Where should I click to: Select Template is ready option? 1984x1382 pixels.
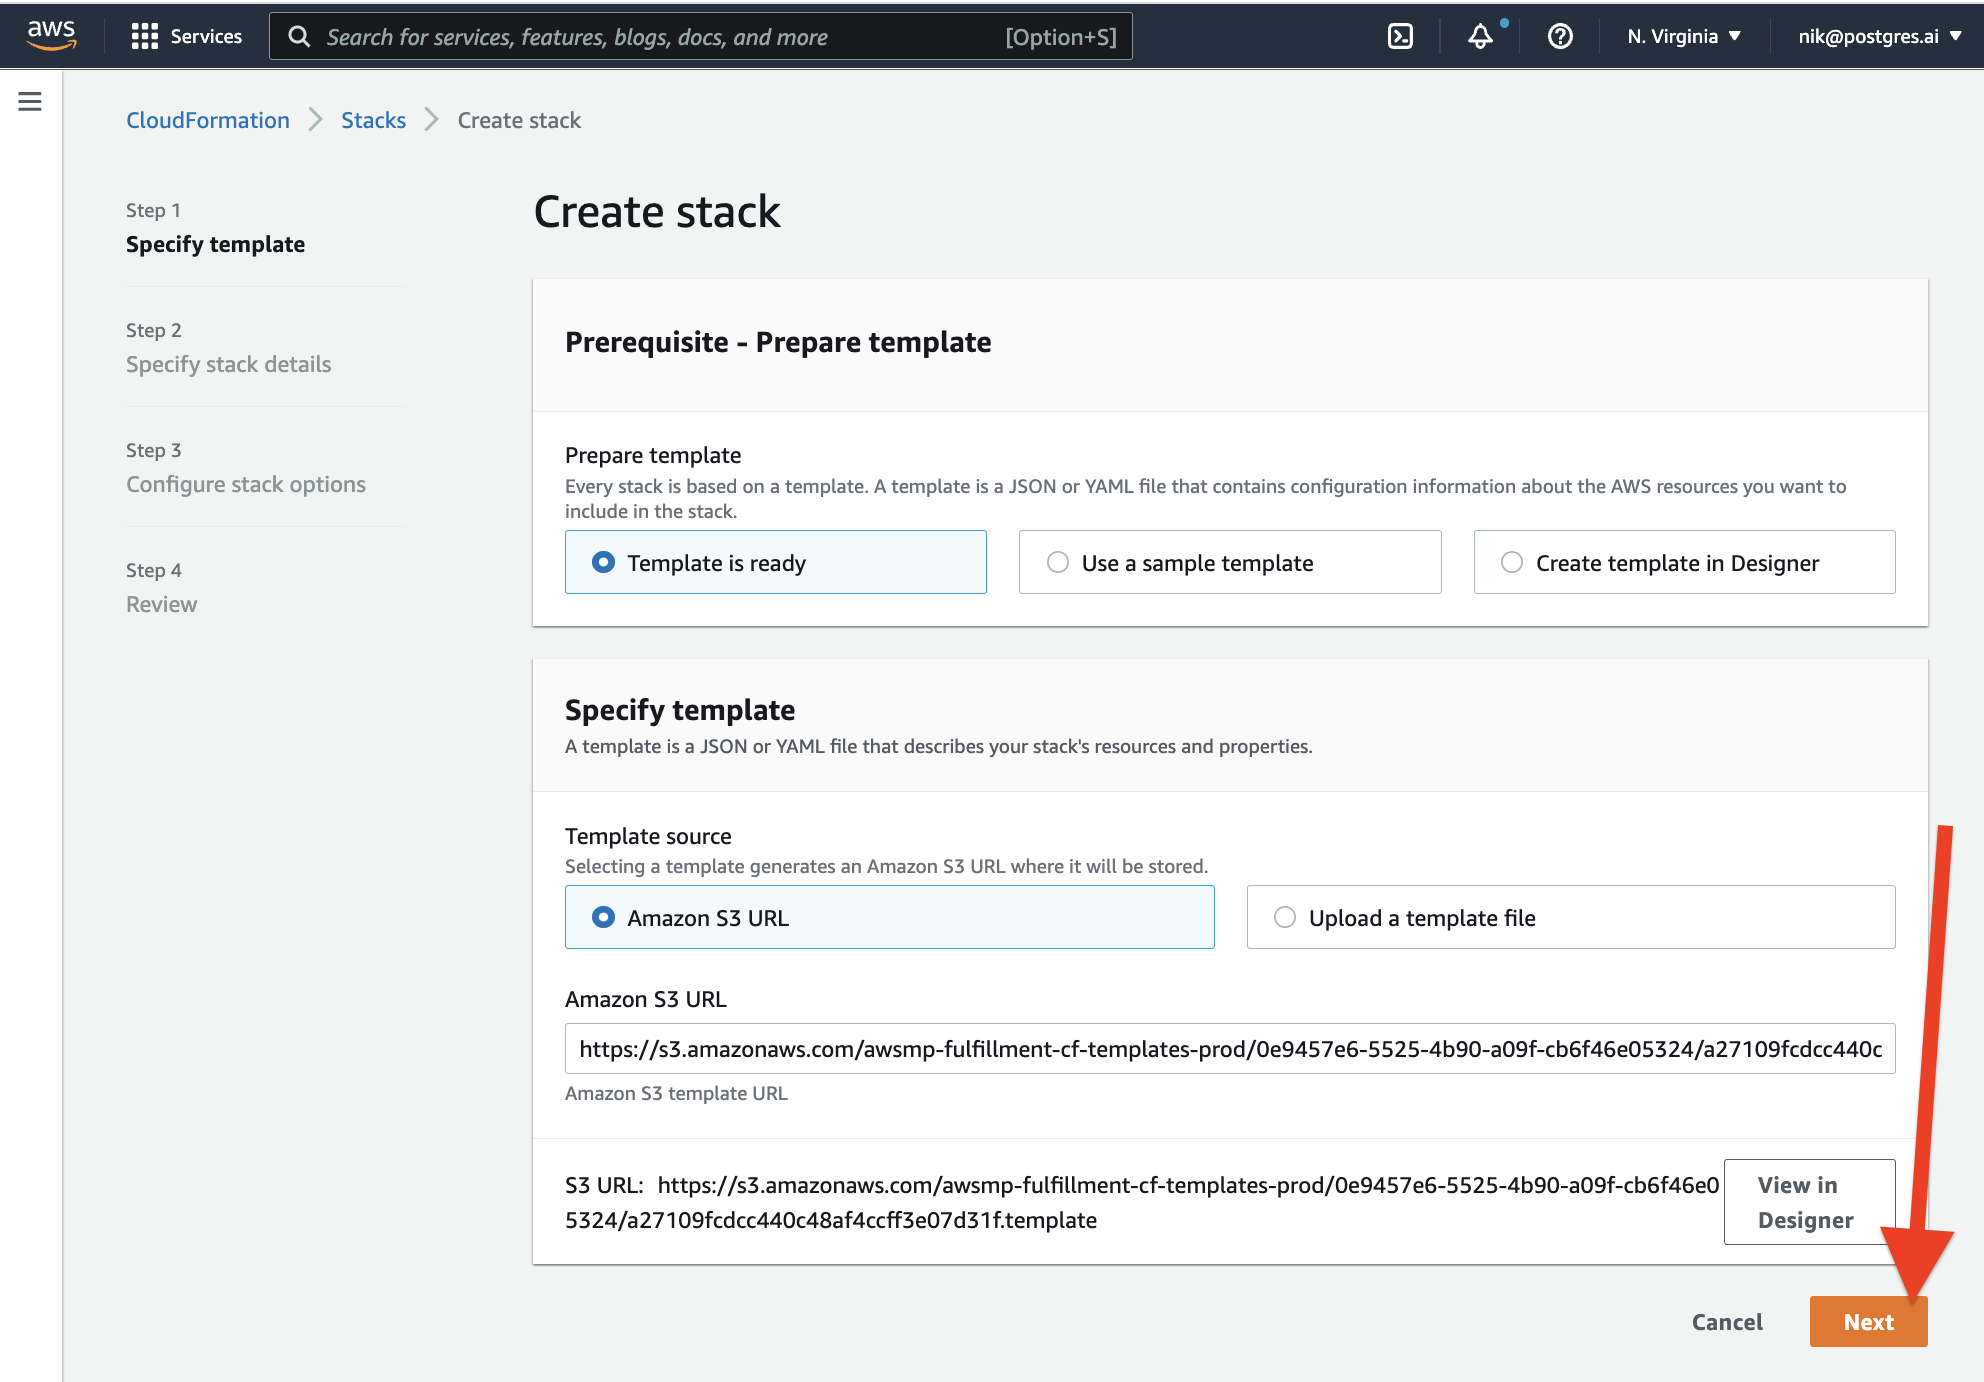(x=776, y=562)
